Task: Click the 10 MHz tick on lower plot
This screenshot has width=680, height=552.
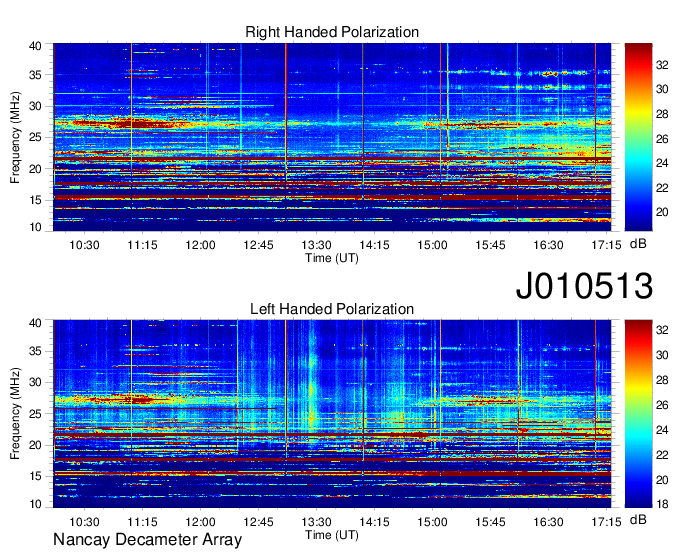Action: (x=35, y=504)
